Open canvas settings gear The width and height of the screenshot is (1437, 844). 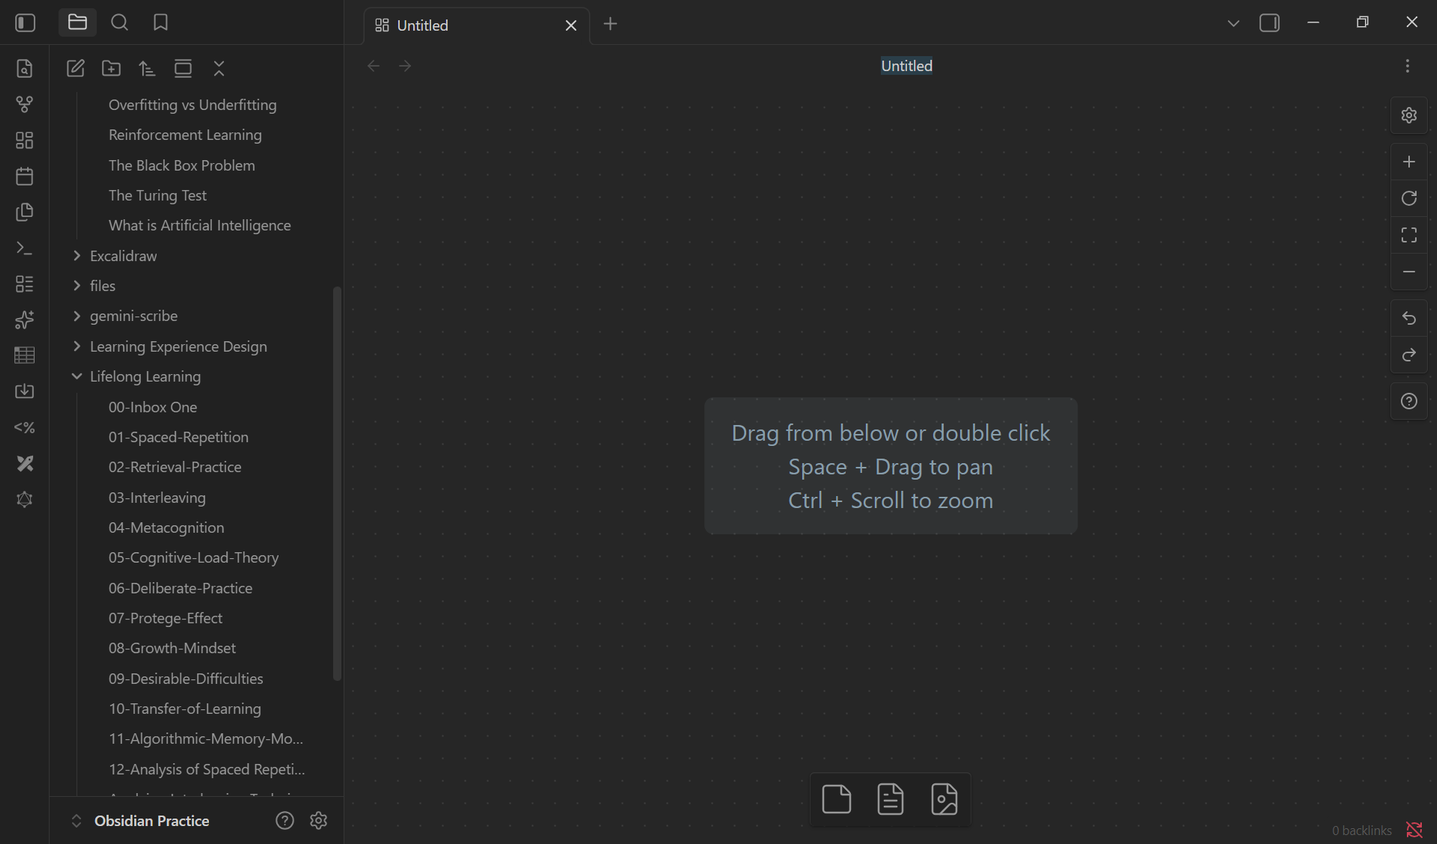coord(1409,116)
